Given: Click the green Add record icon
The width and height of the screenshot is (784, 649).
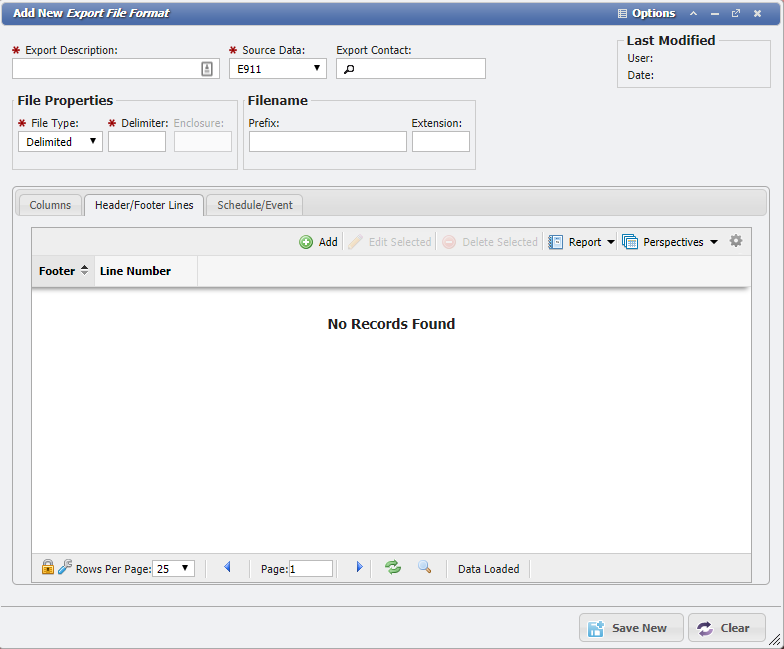Looking at the screenshot, I should [x=306, y=242].
